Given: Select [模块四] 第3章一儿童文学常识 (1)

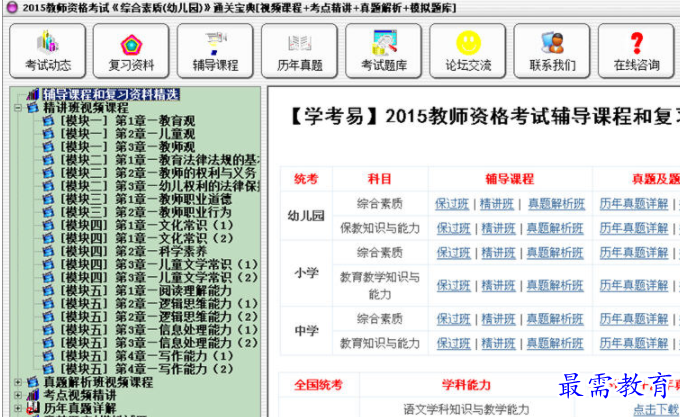Looking at the screenshot, I should (159, 264).
